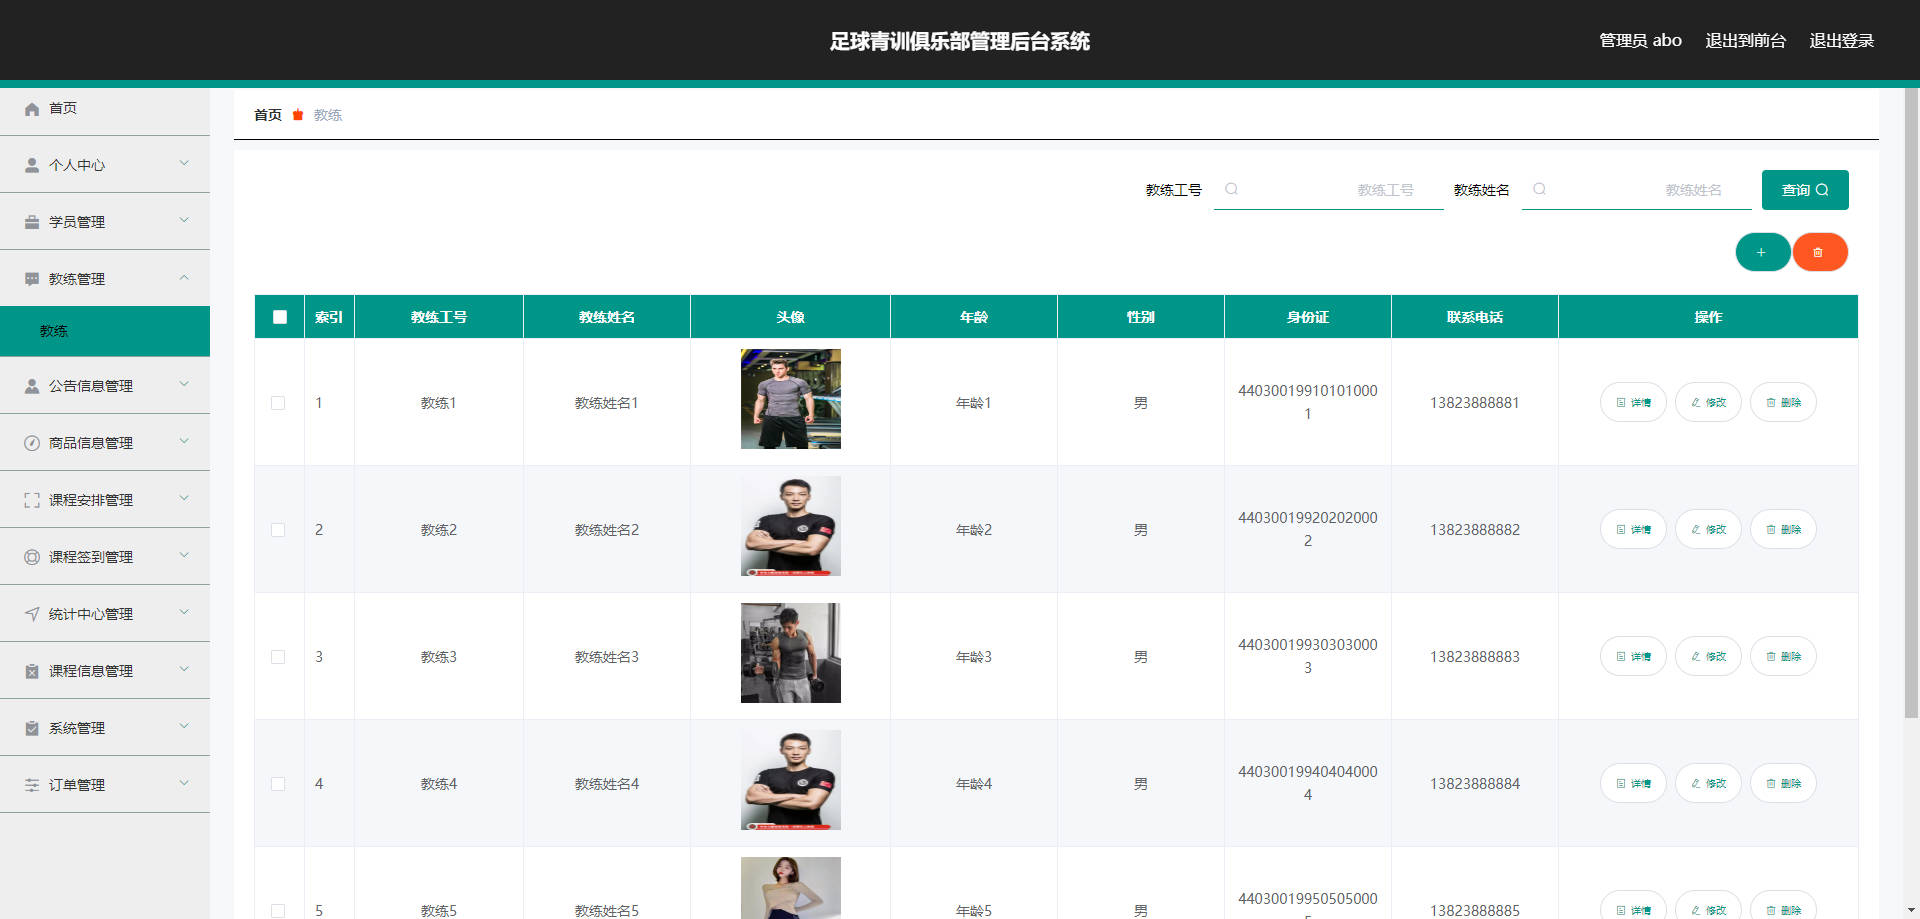Click the 公告信息管理 person icon
1920x919 pixels.
(x=32, y=386)
